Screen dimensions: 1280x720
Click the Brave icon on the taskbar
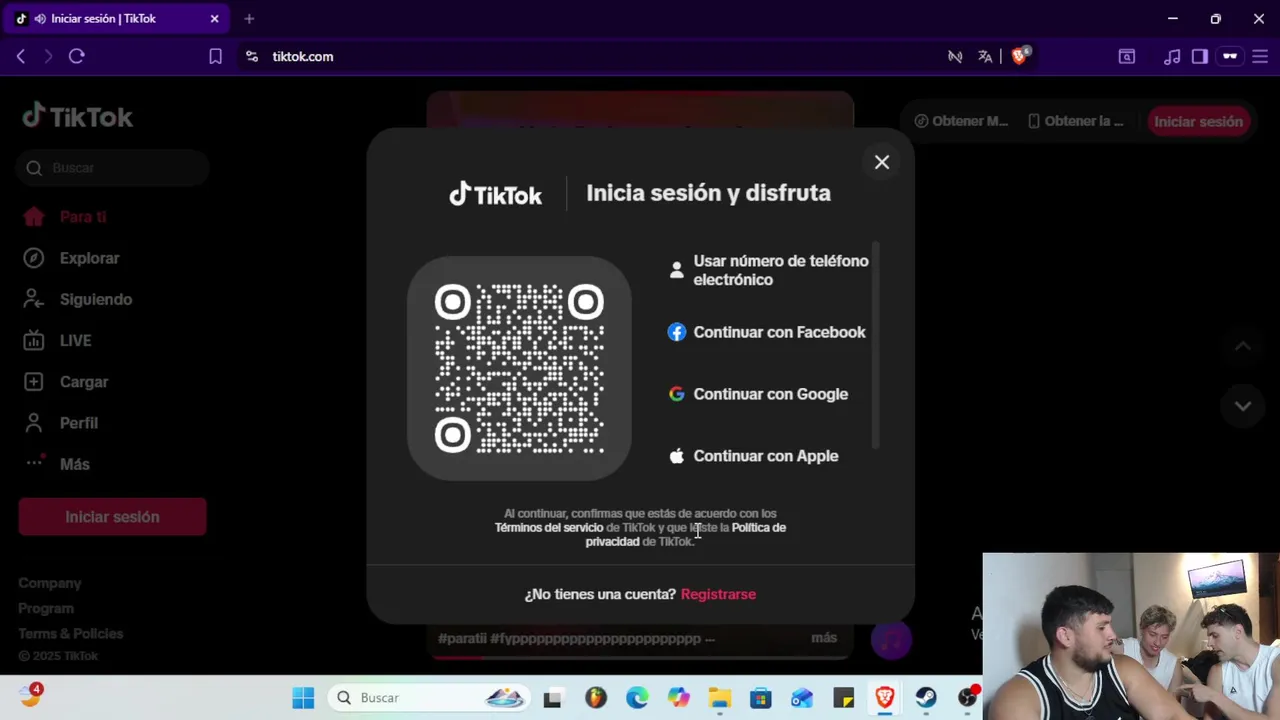885,698
